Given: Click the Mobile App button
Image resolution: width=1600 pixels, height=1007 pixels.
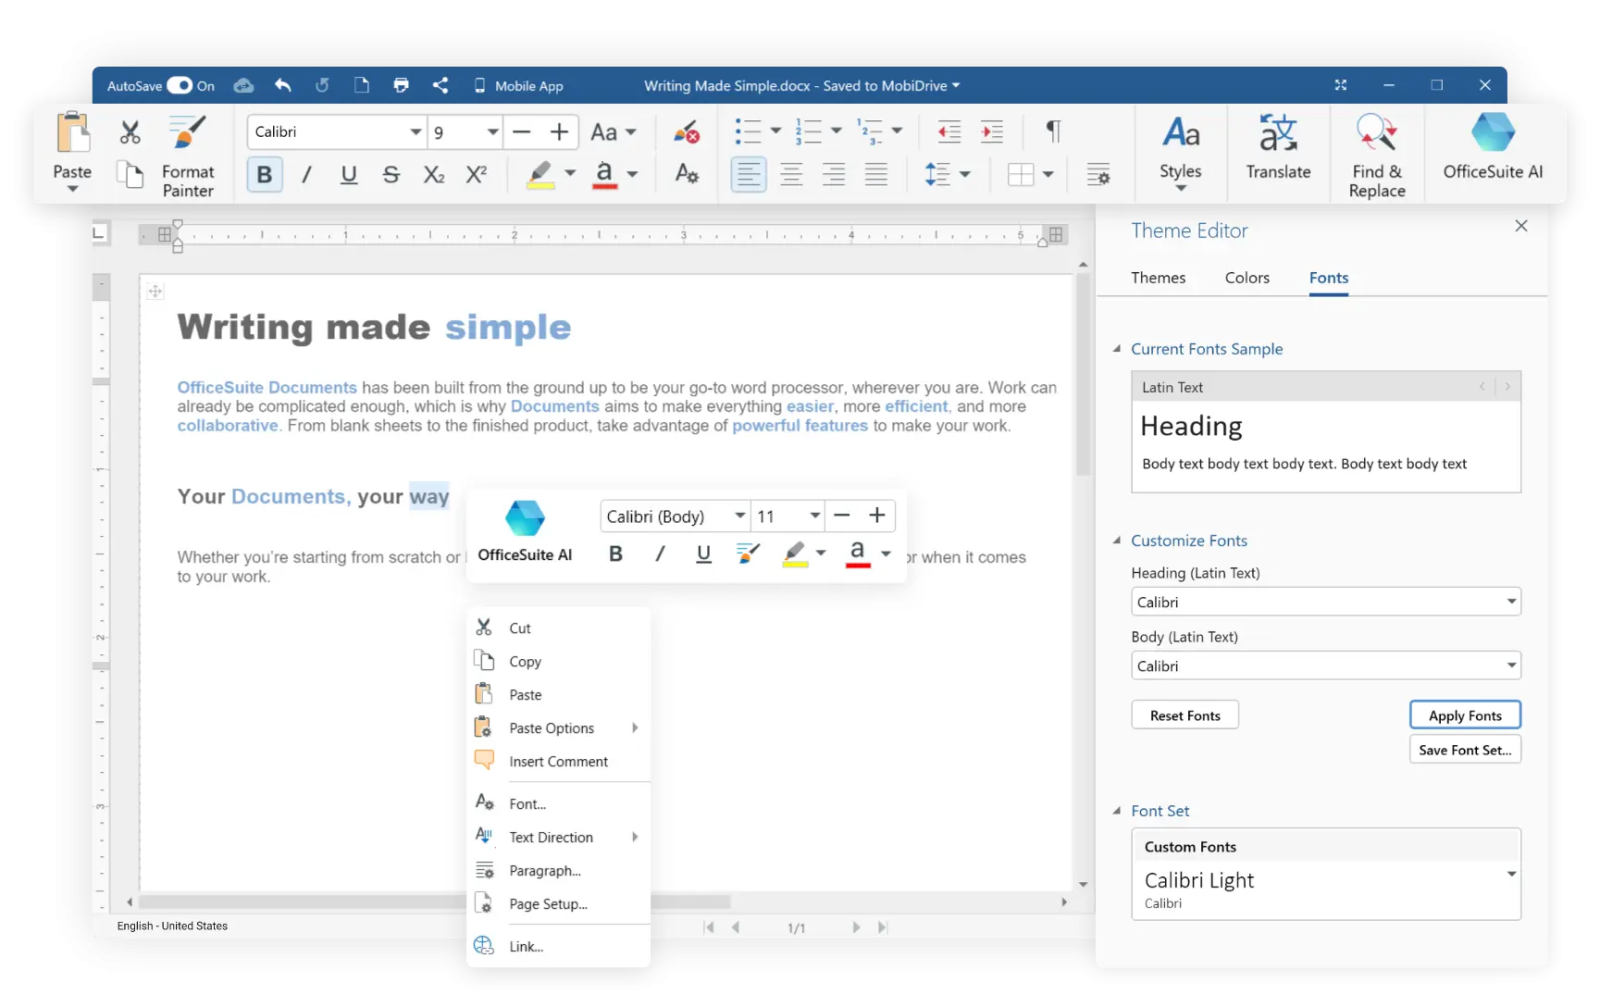Looking at the screenshot, I should point(518,86).
